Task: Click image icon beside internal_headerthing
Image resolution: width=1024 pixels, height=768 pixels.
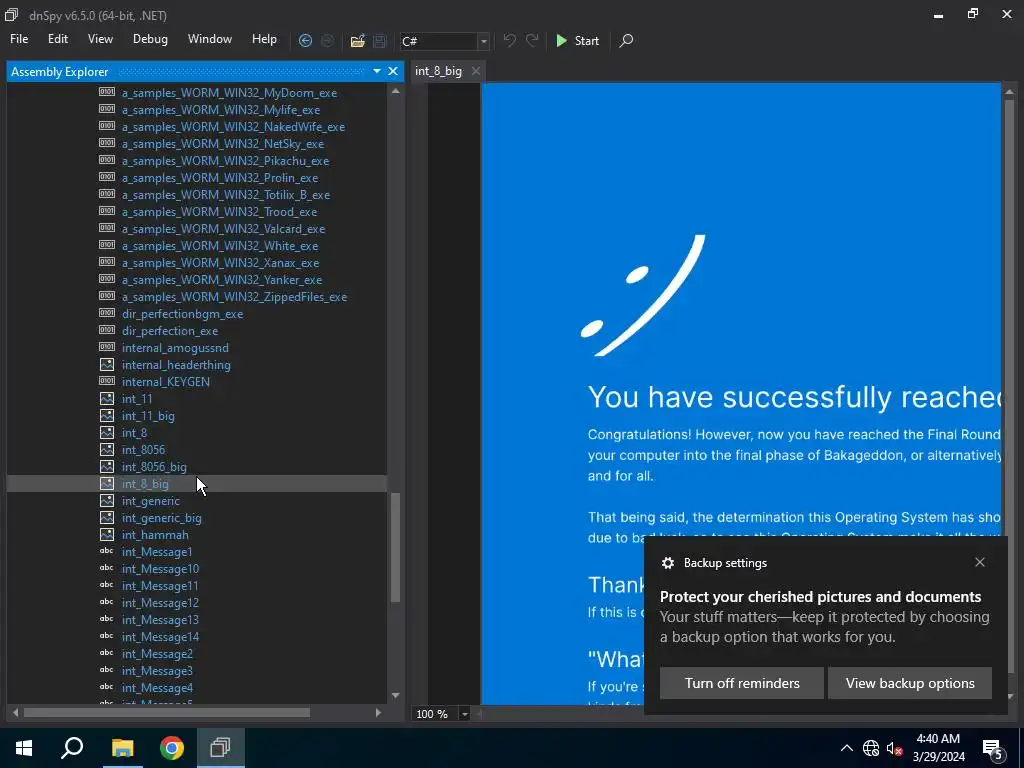Action: click(106, 364)
